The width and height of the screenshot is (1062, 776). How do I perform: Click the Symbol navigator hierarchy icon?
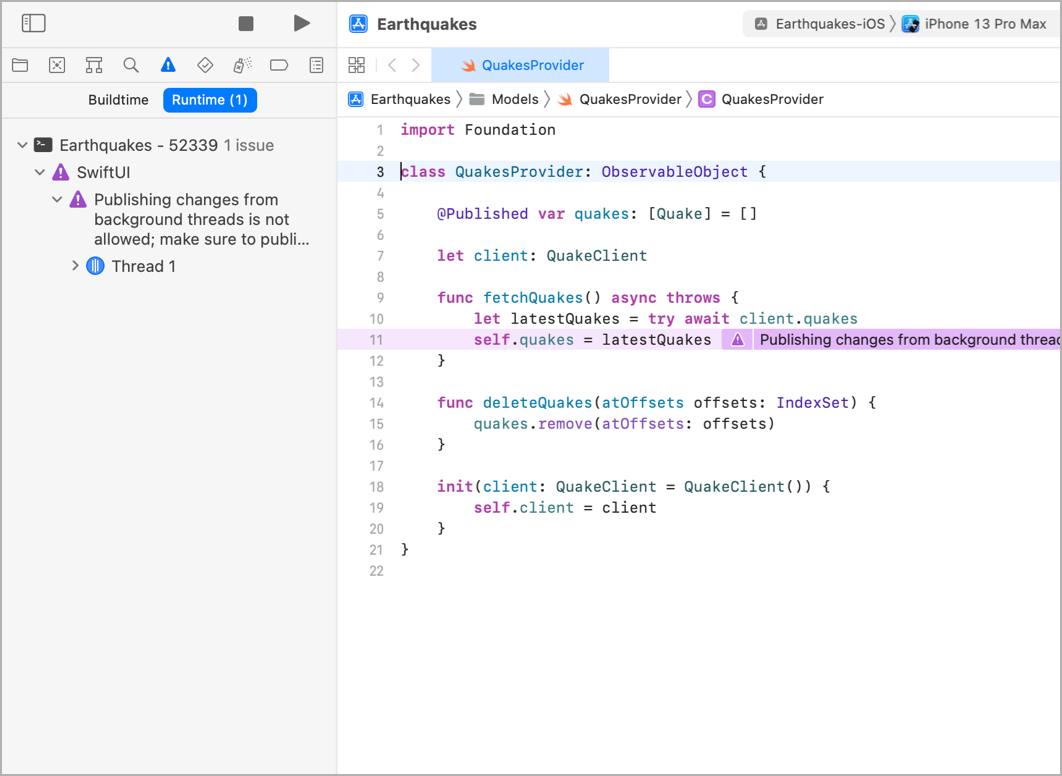click(x=94, y=64)
